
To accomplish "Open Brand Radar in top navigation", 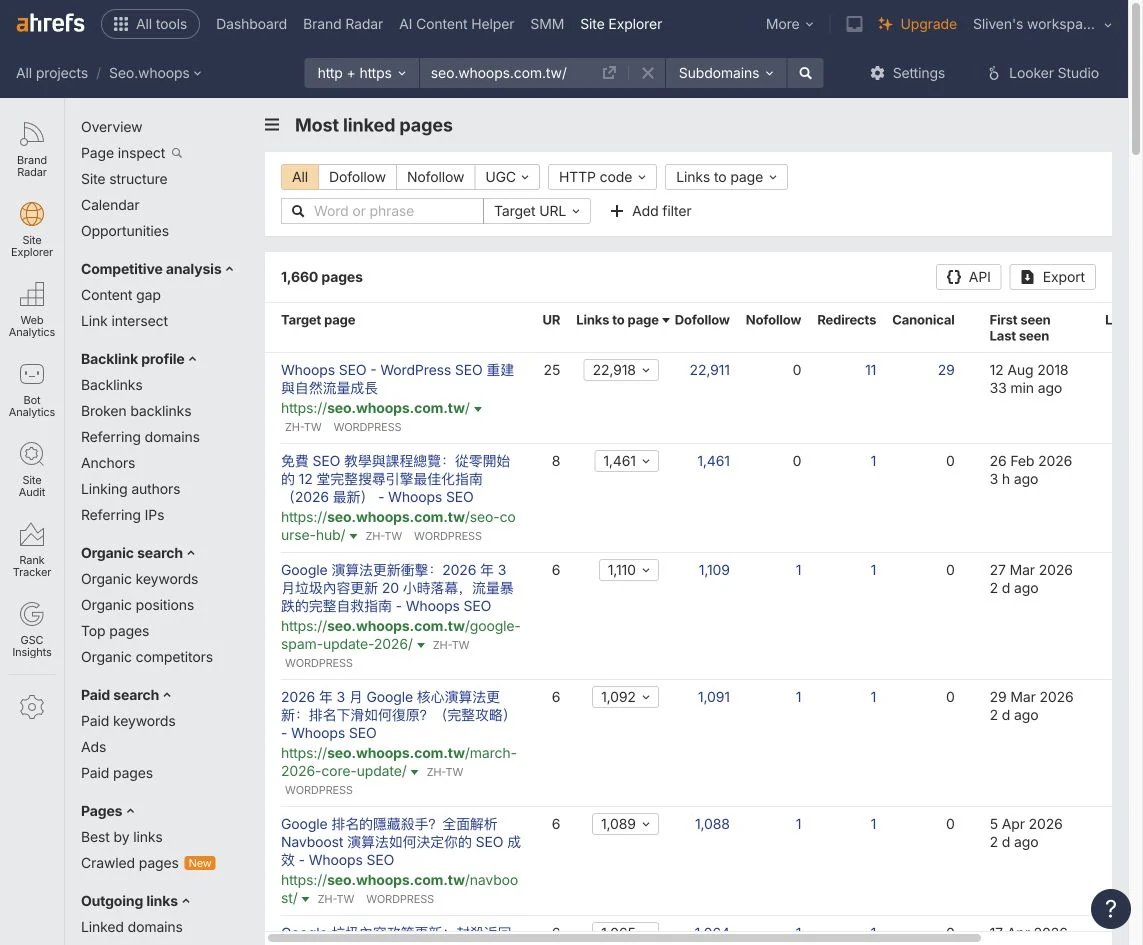I will pyautogui.click(x=343, y=24).
